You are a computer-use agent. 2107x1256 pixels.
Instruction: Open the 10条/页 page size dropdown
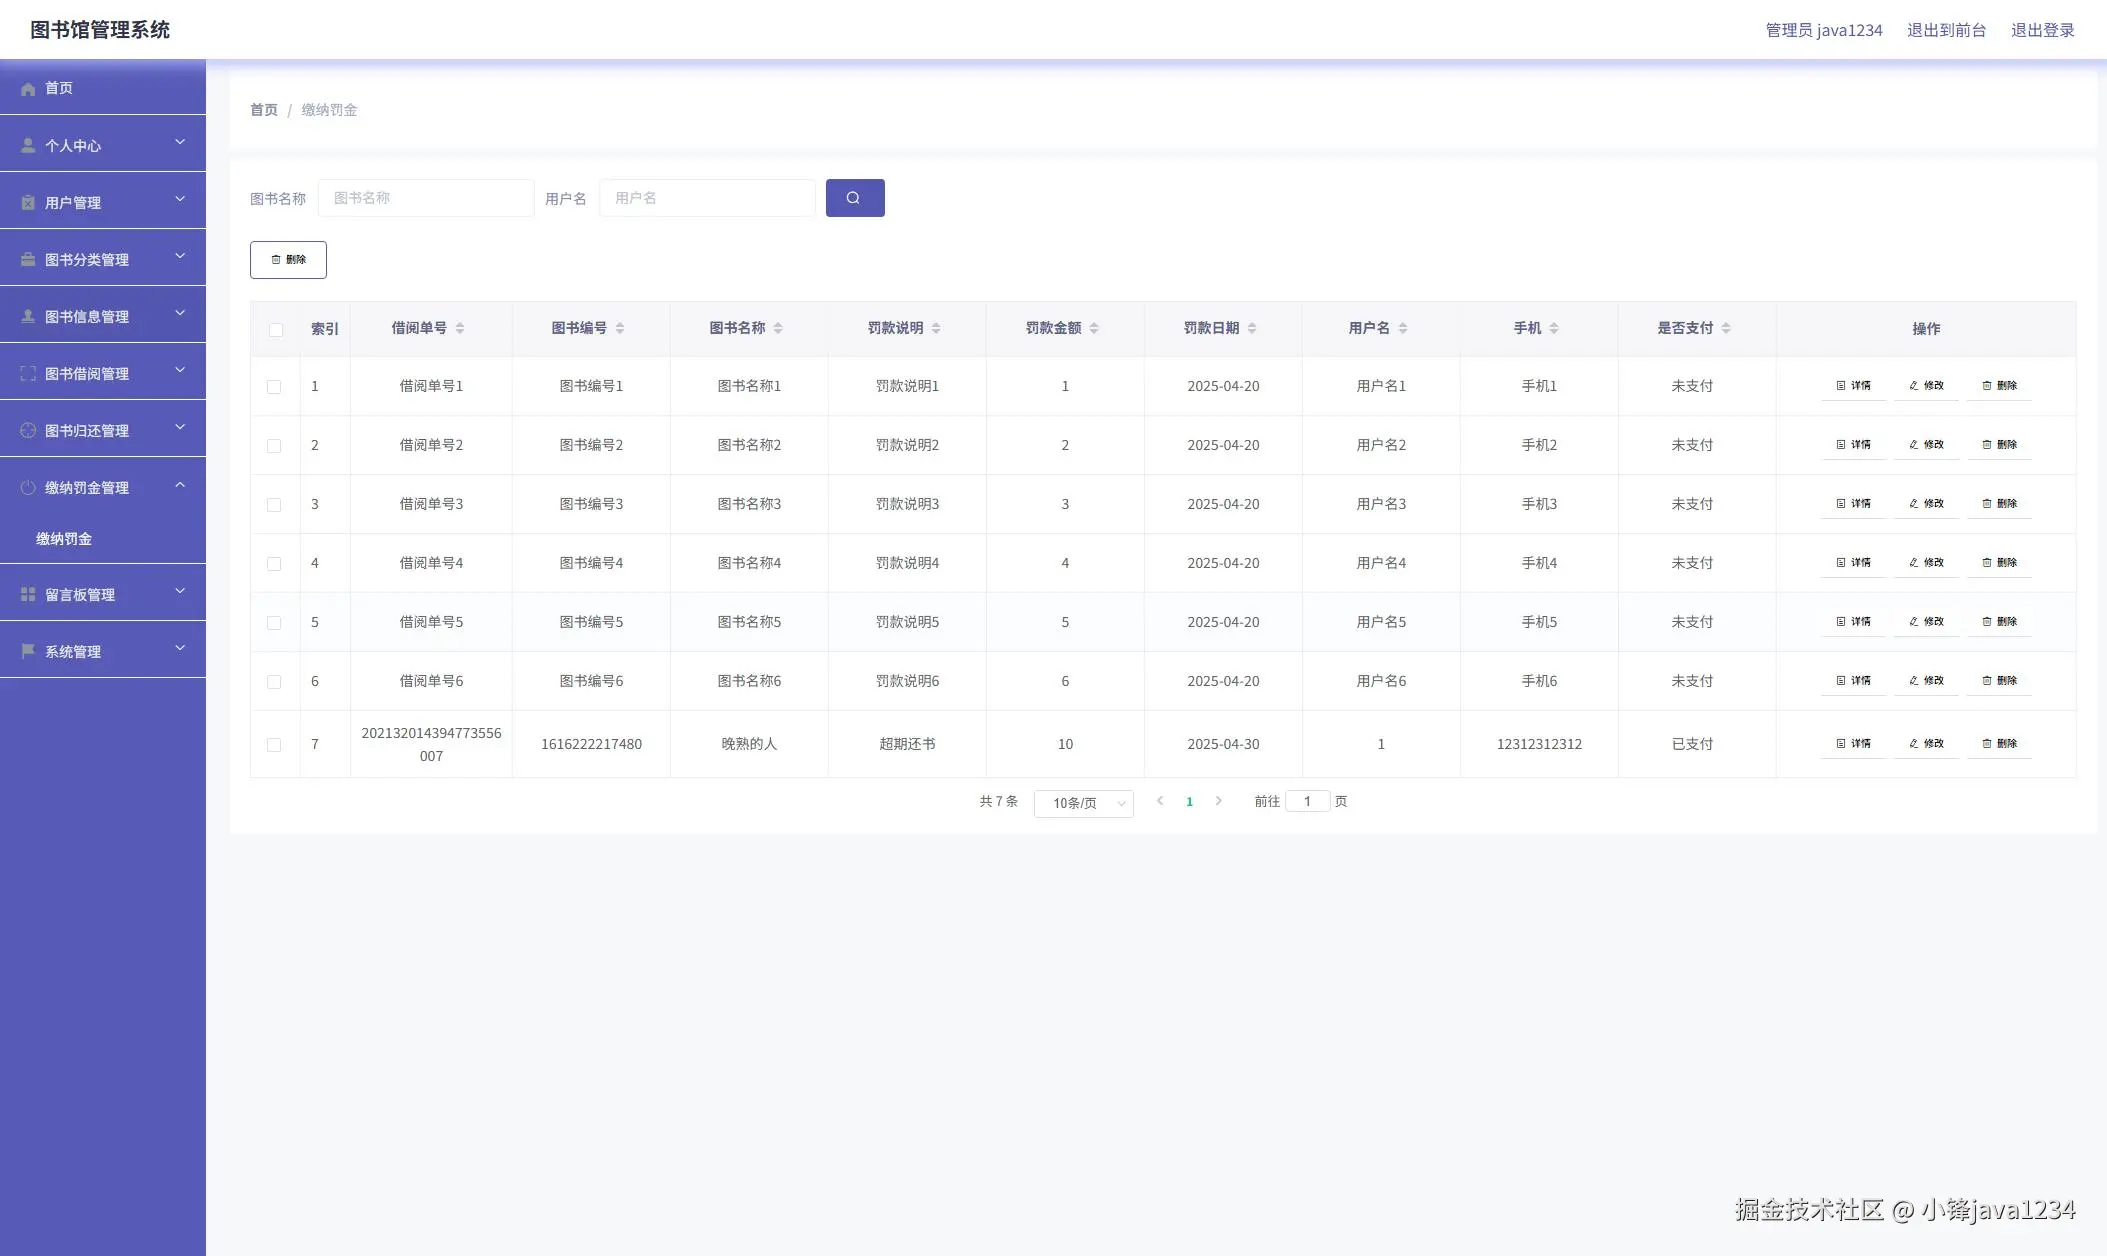click(x=1083, y=803)
